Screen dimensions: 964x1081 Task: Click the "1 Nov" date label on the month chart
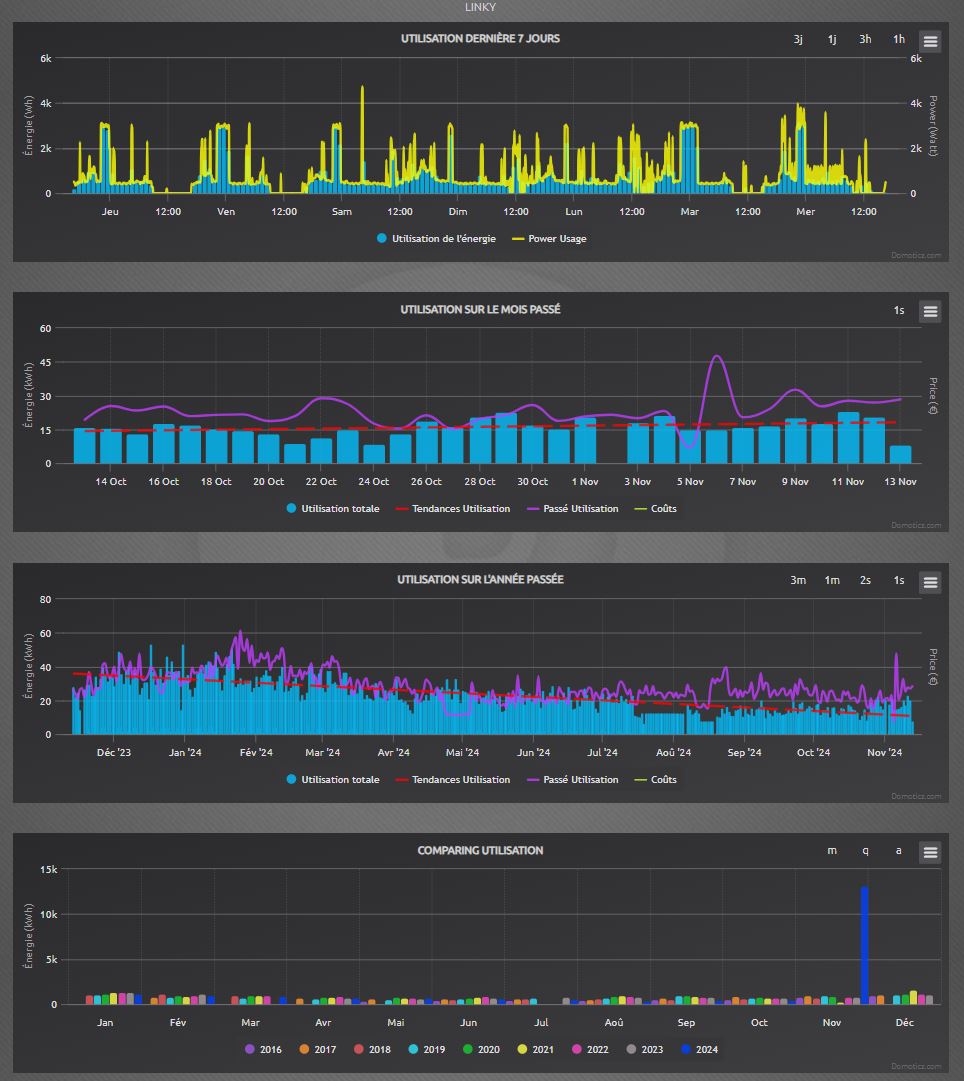pos(585,482)
